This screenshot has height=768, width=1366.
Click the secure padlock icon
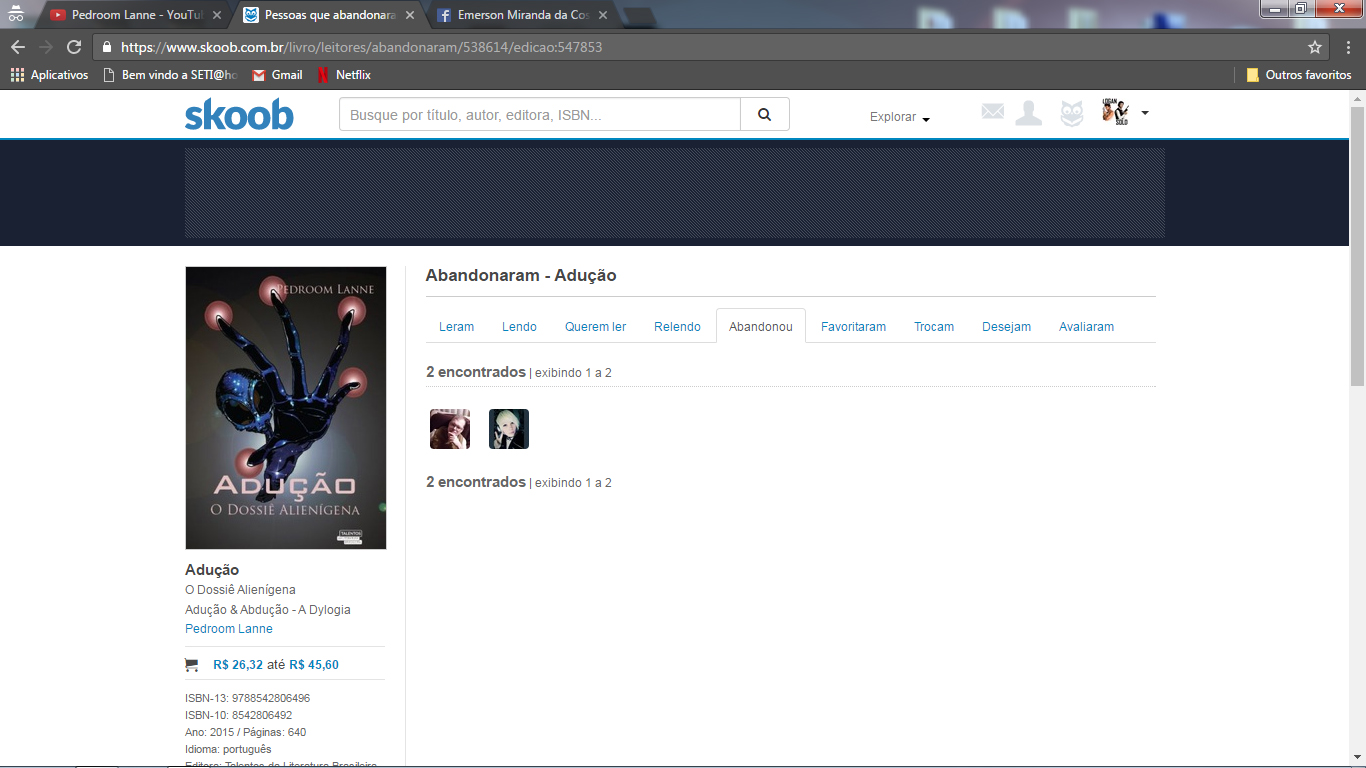tap(107, 47)
